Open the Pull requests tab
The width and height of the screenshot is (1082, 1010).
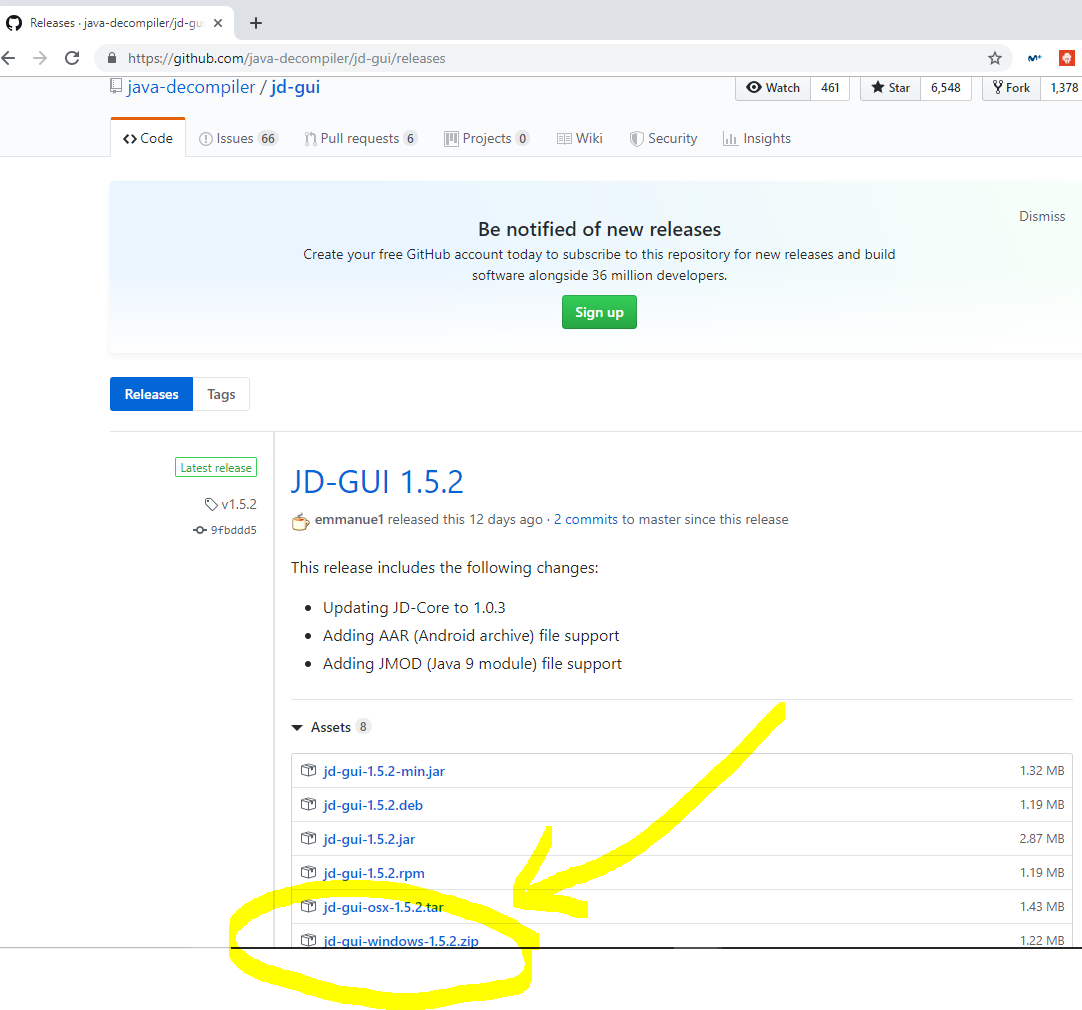(x=360, y=138)
